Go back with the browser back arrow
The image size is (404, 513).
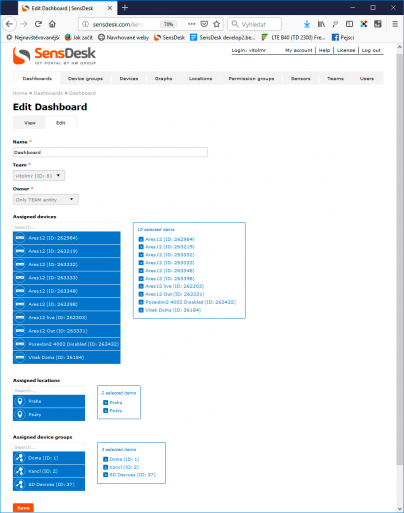point(10,24)
